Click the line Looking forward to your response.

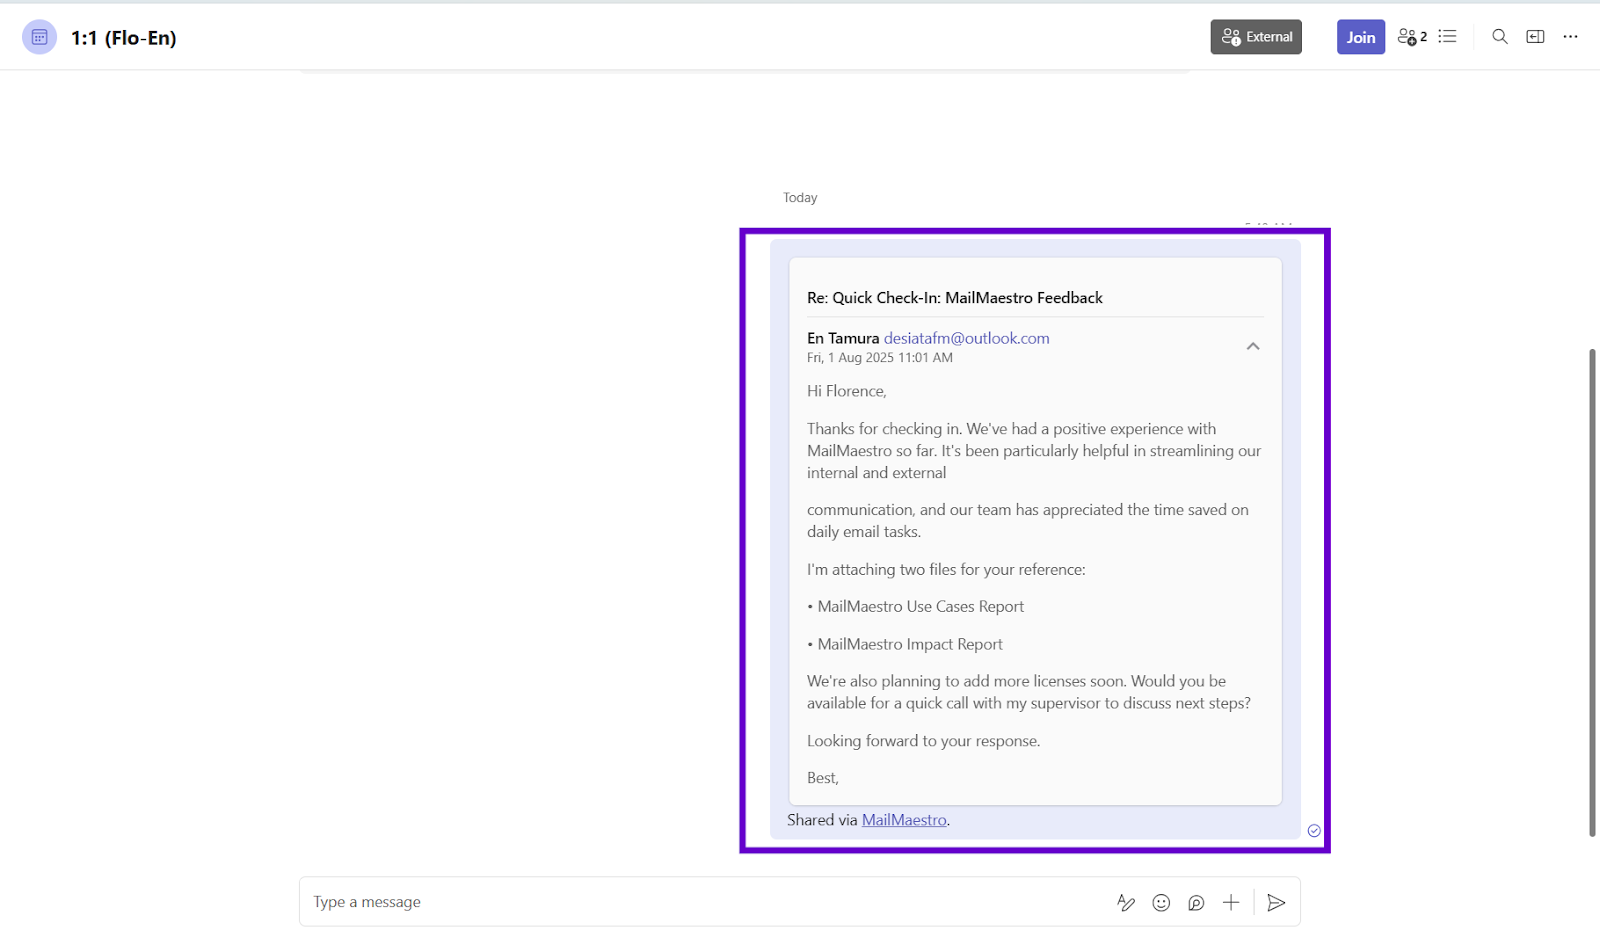click(924, 741)
